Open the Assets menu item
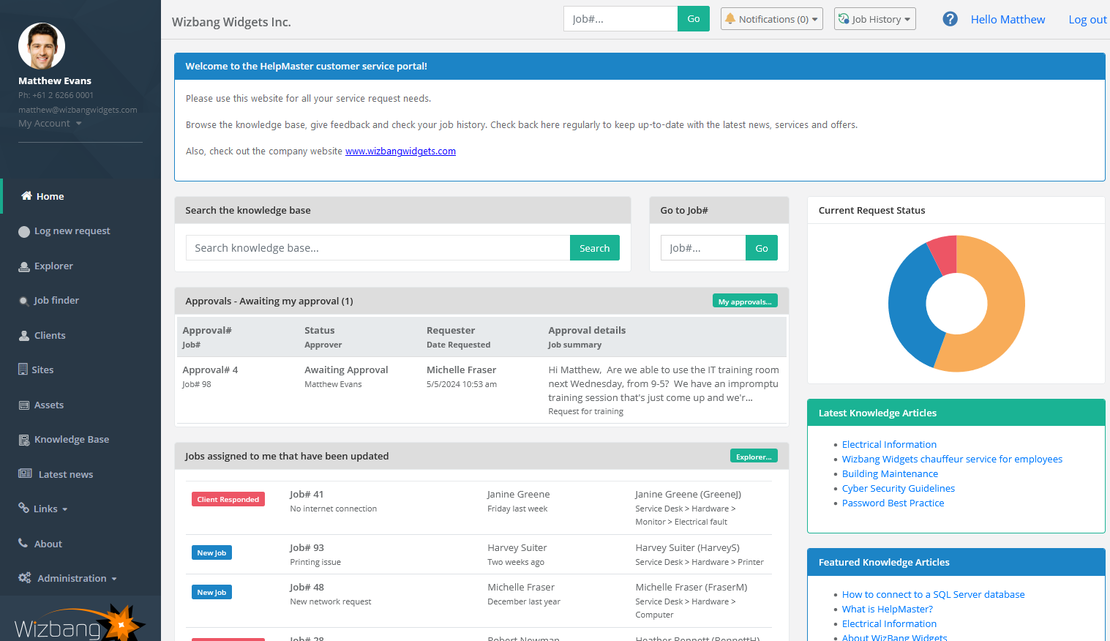The image size is (1110, 641). click(x=49, y=404)
